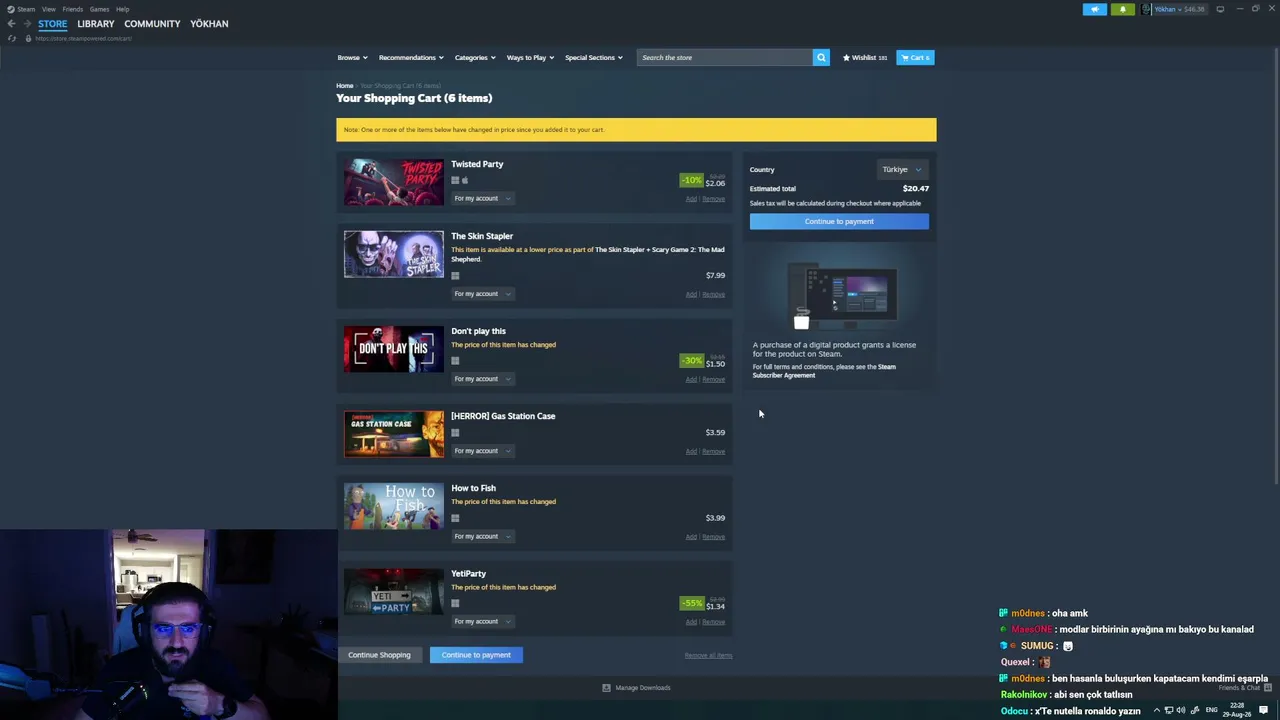
Task: Open the Yökhan account dropdown
Action: click(x=1174, y=9)
